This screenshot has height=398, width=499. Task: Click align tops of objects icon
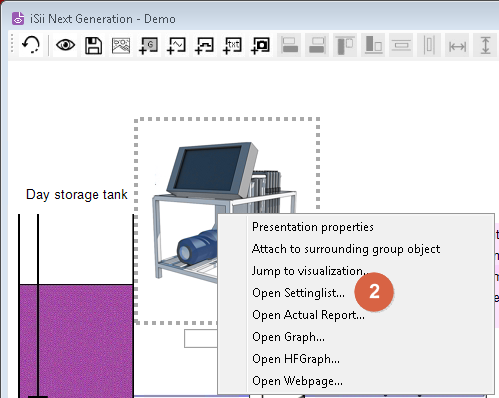345,45
